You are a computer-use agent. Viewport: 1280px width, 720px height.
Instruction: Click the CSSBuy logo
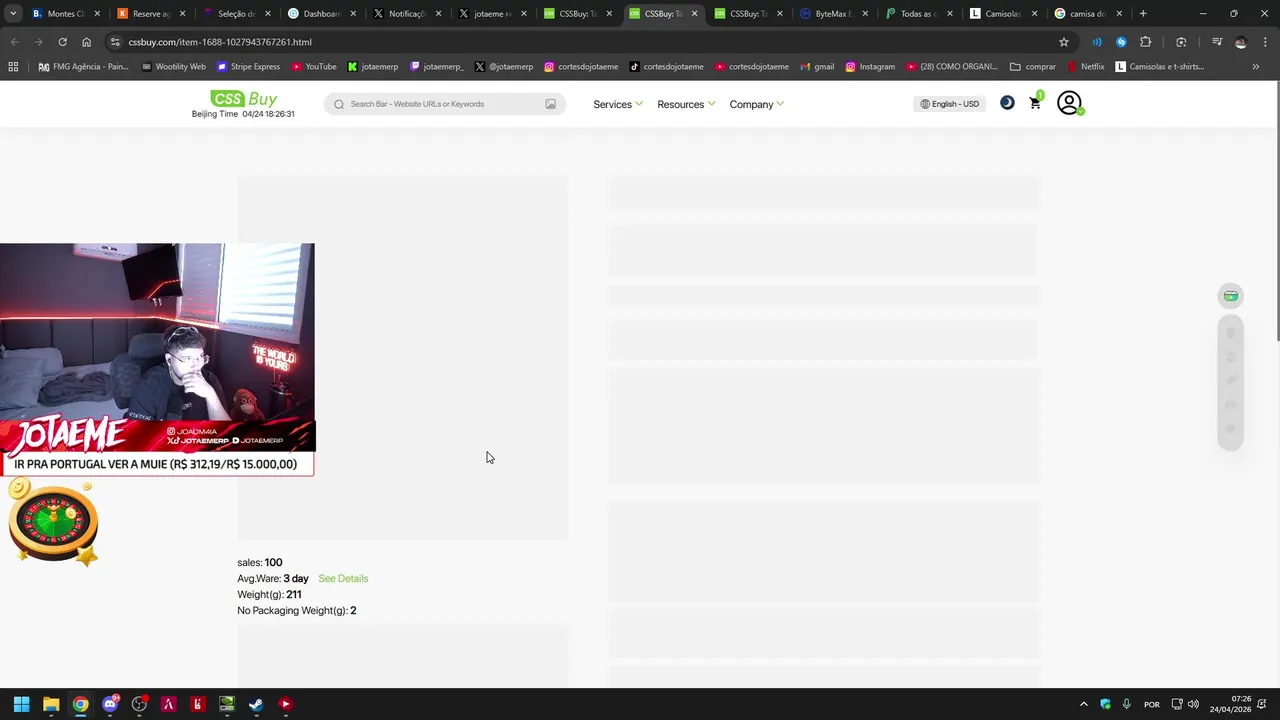(x=243, y=99)
